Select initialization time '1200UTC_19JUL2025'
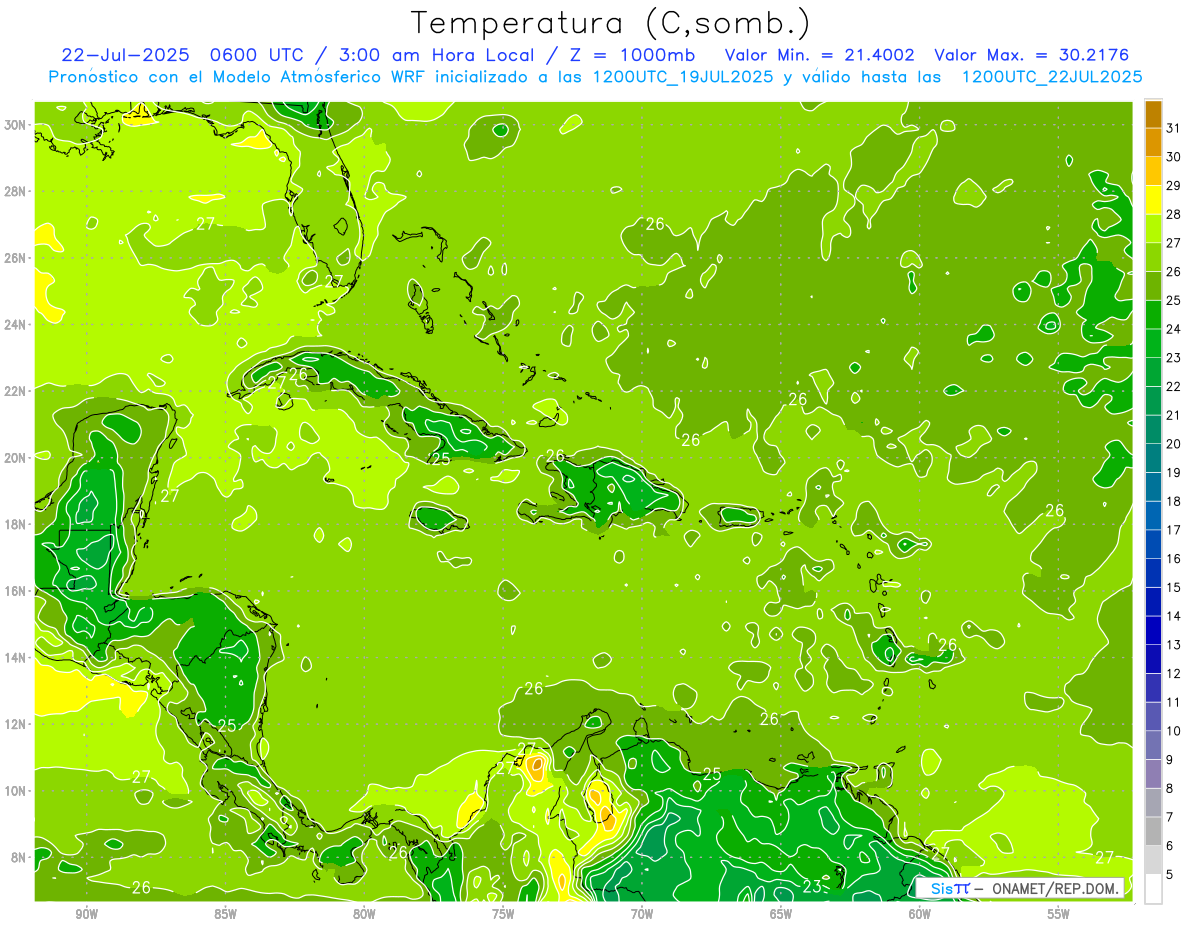The height and width of the screenshot is (927, 1200). (x=683, y=76)
